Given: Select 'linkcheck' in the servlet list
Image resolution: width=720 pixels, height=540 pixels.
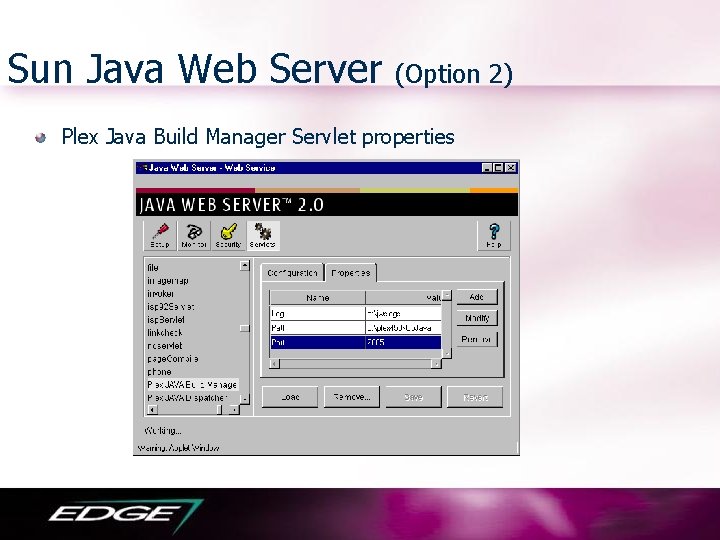Looking at the screenshot, I should (x=164, y=332).
